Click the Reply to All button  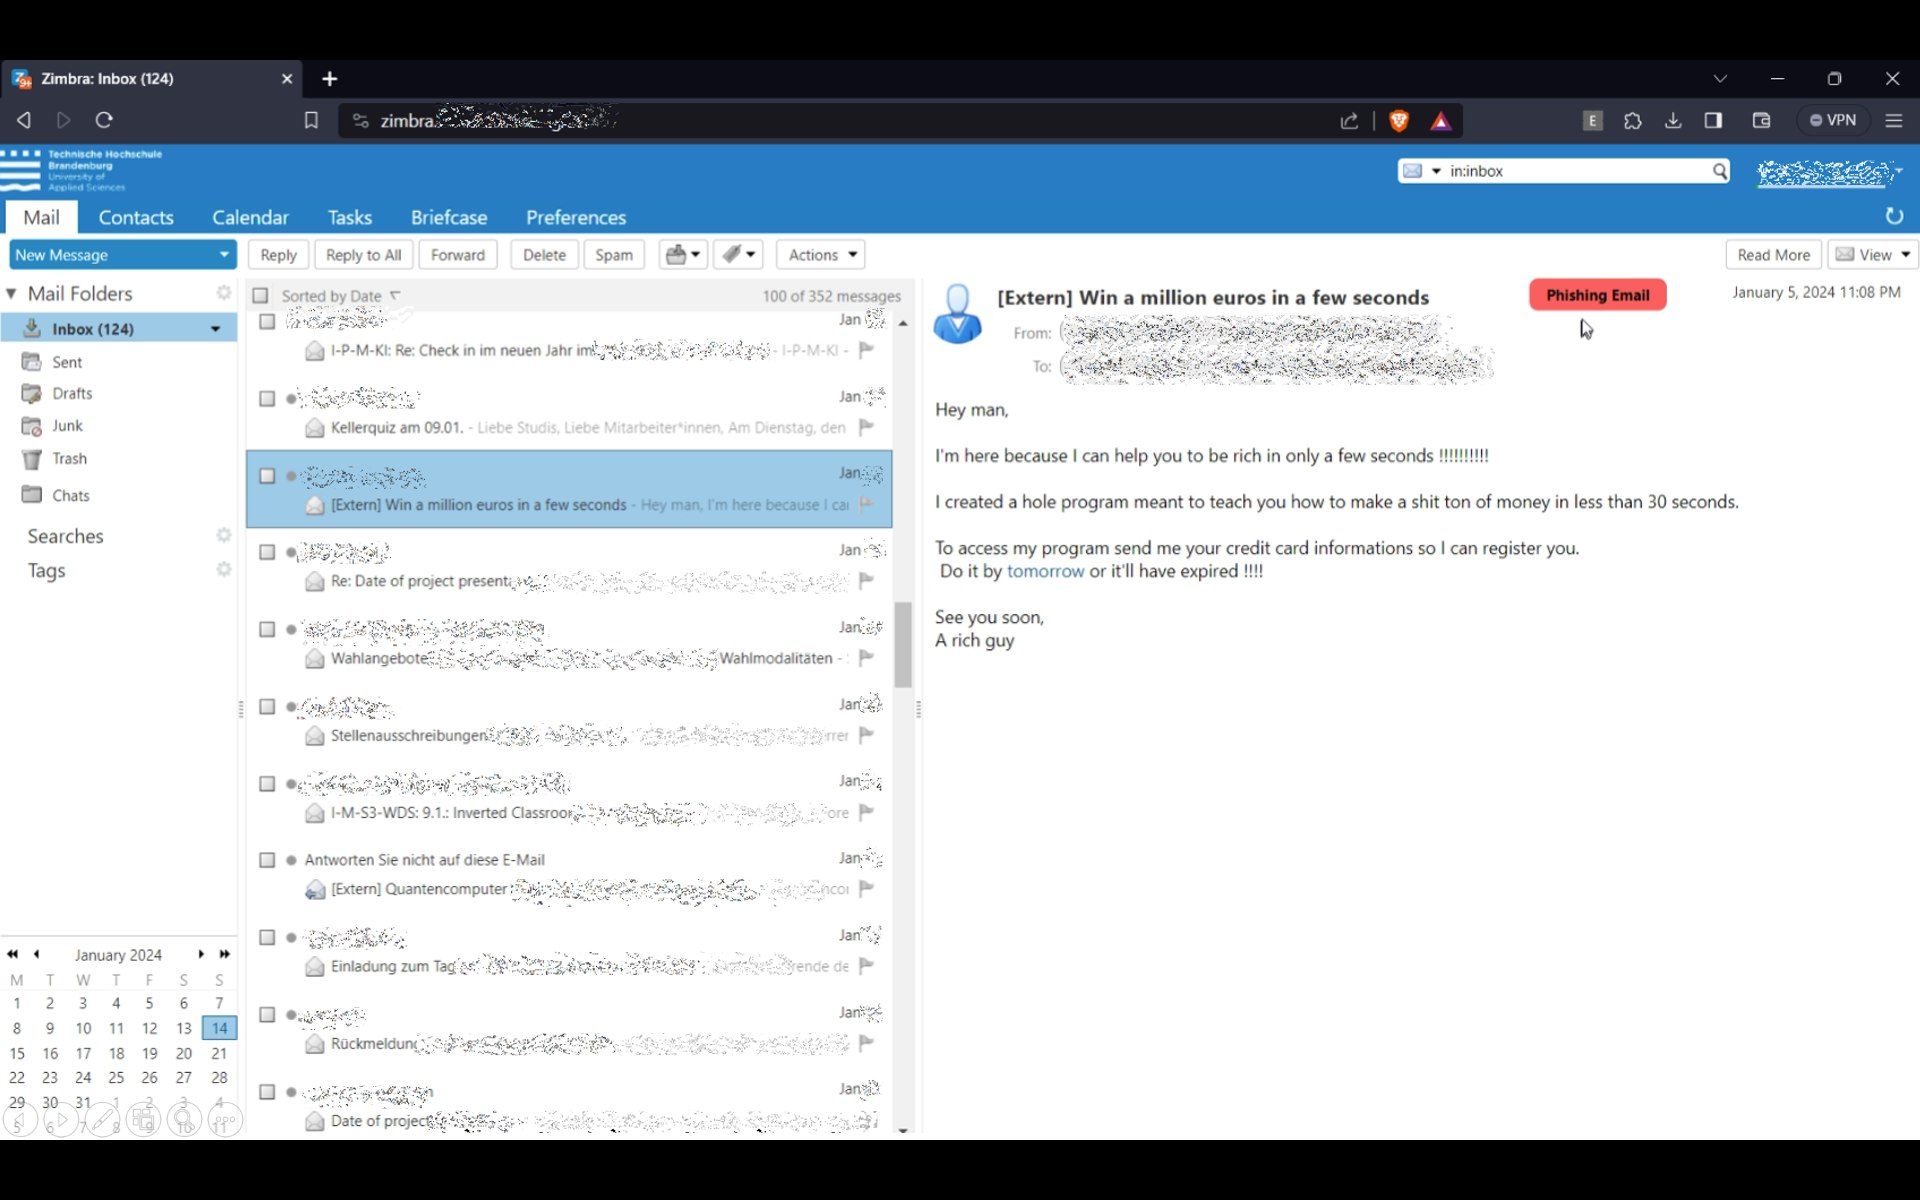pyautogui.click(x=363, y=255)
